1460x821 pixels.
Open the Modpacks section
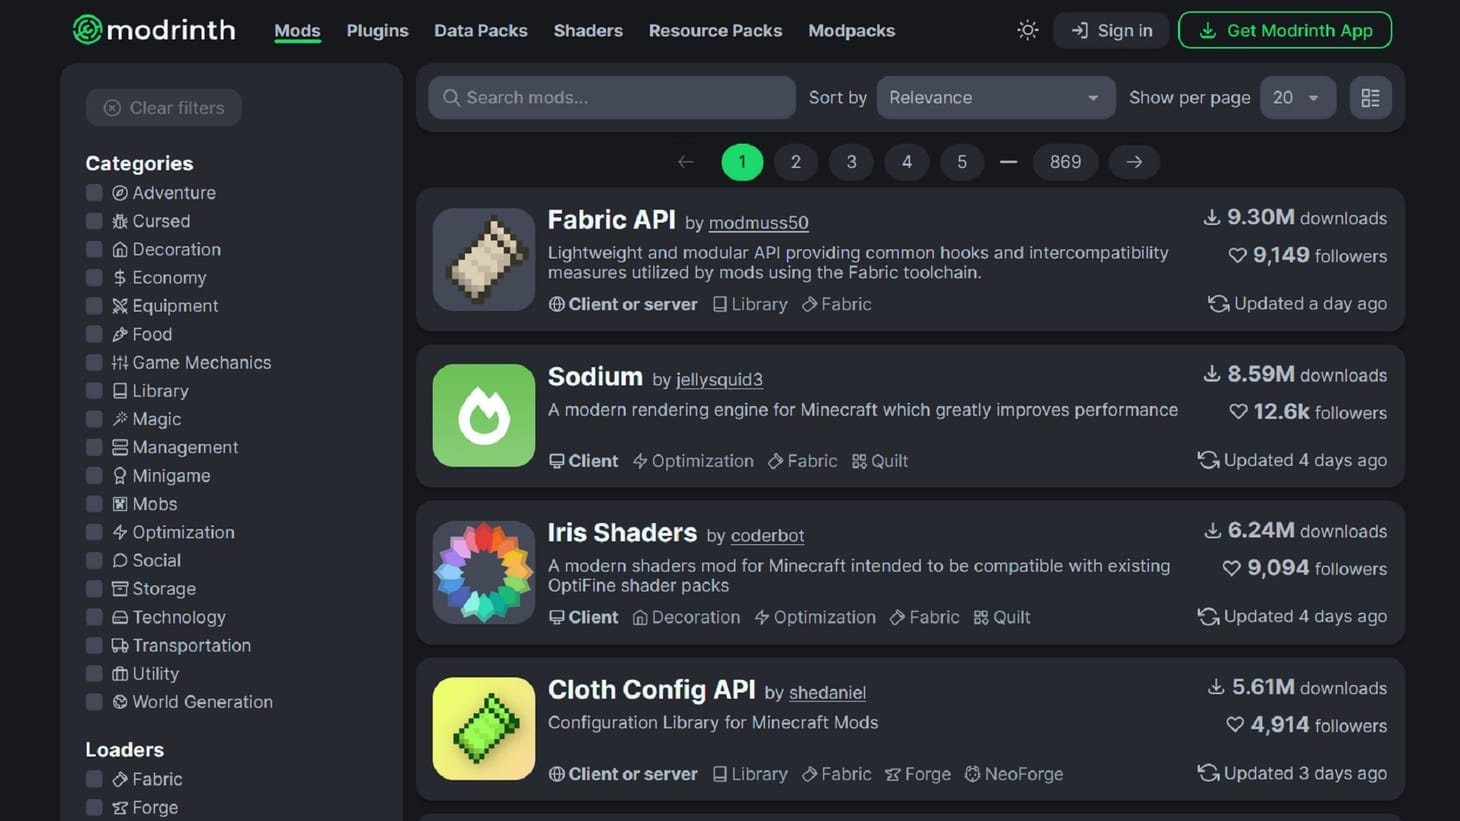pyautogui.click(x=851, y=30)
